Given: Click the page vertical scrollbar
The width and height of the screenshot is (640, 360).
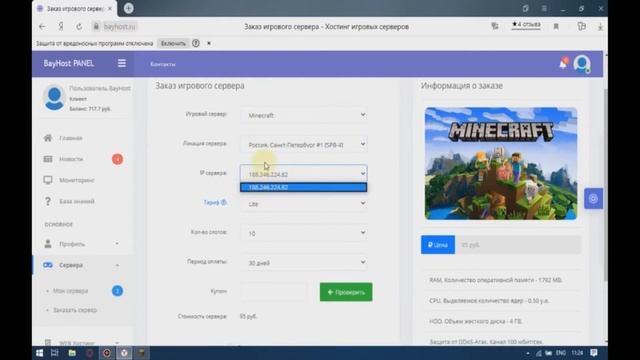Looking at the screenshot, I should 605,184.
